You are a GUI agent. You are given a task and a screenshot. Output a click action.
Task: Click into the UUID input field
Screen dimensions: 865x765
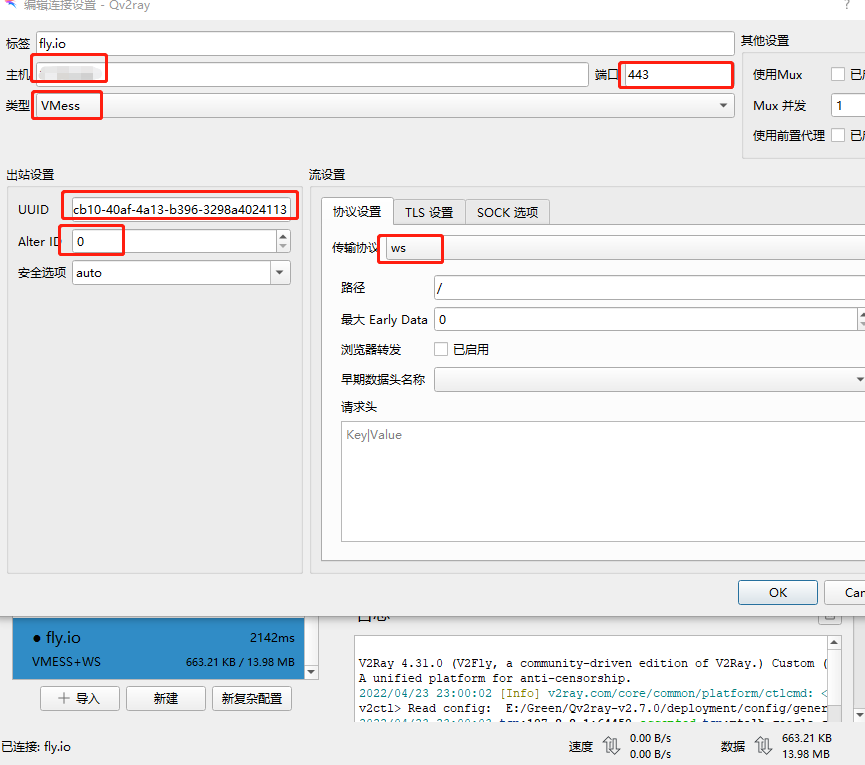click(x=181, y=209)
